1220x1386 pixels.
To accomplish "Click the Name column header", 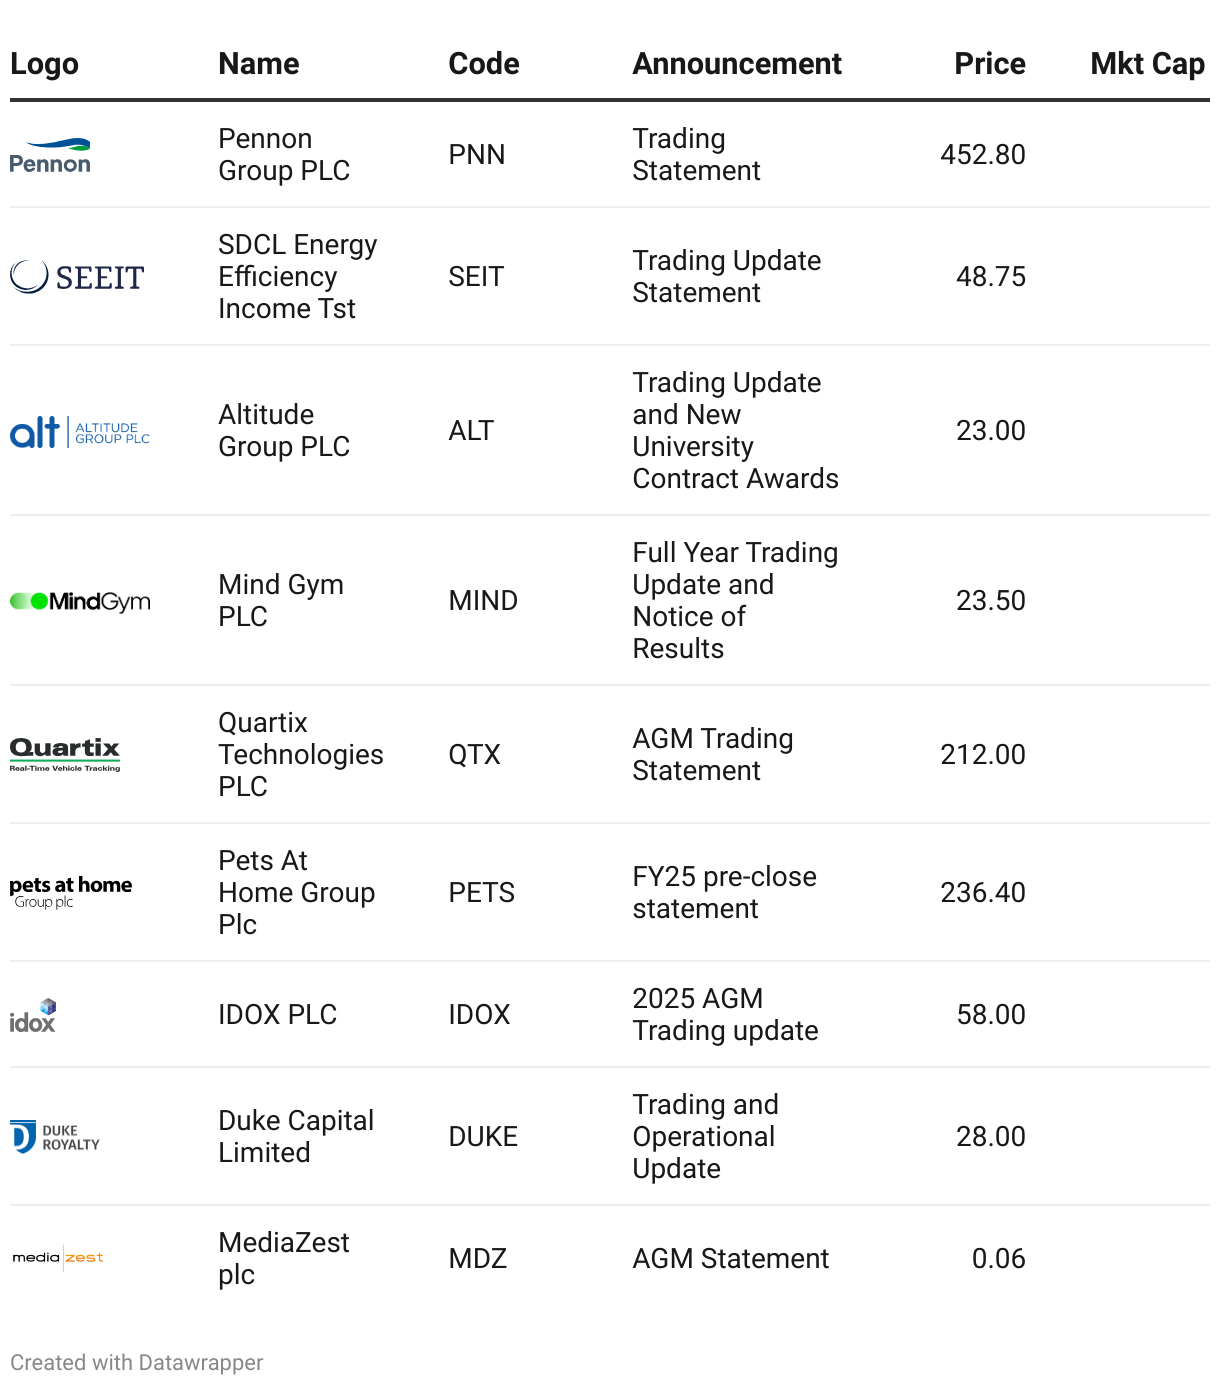I will pos(259,64).
